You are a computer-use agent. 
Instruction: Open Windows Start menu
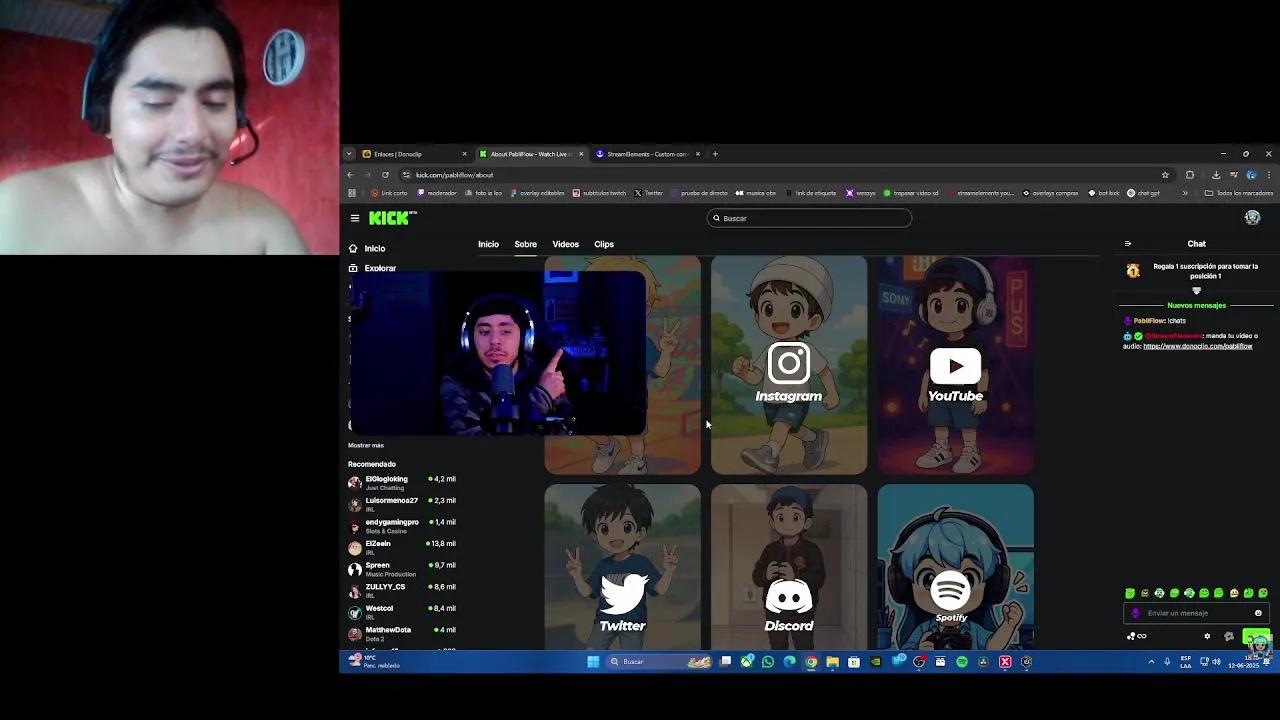593,662
